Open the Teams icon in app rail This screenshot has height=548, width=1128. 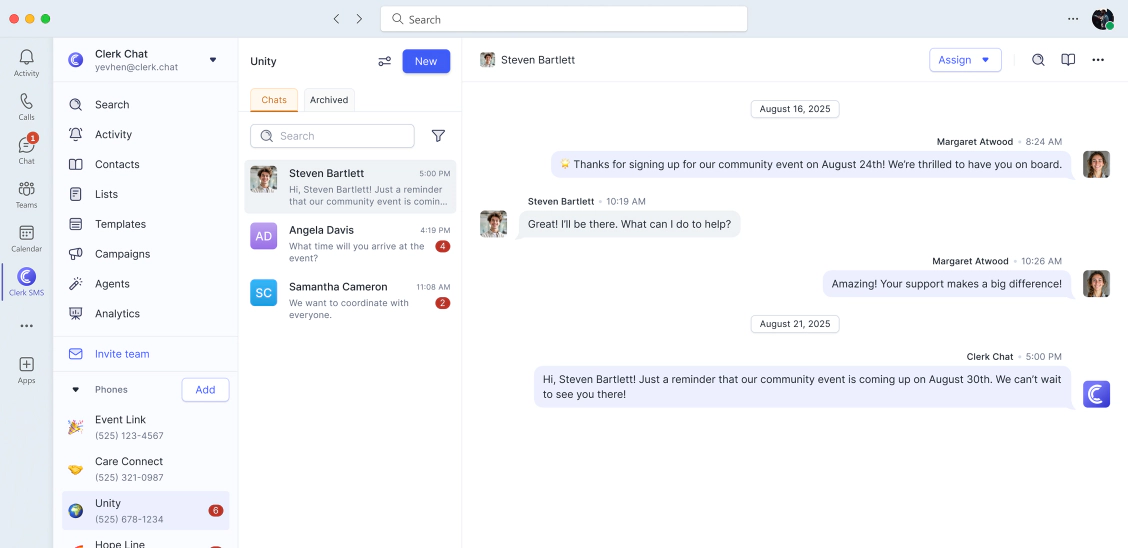pos(26,193)
